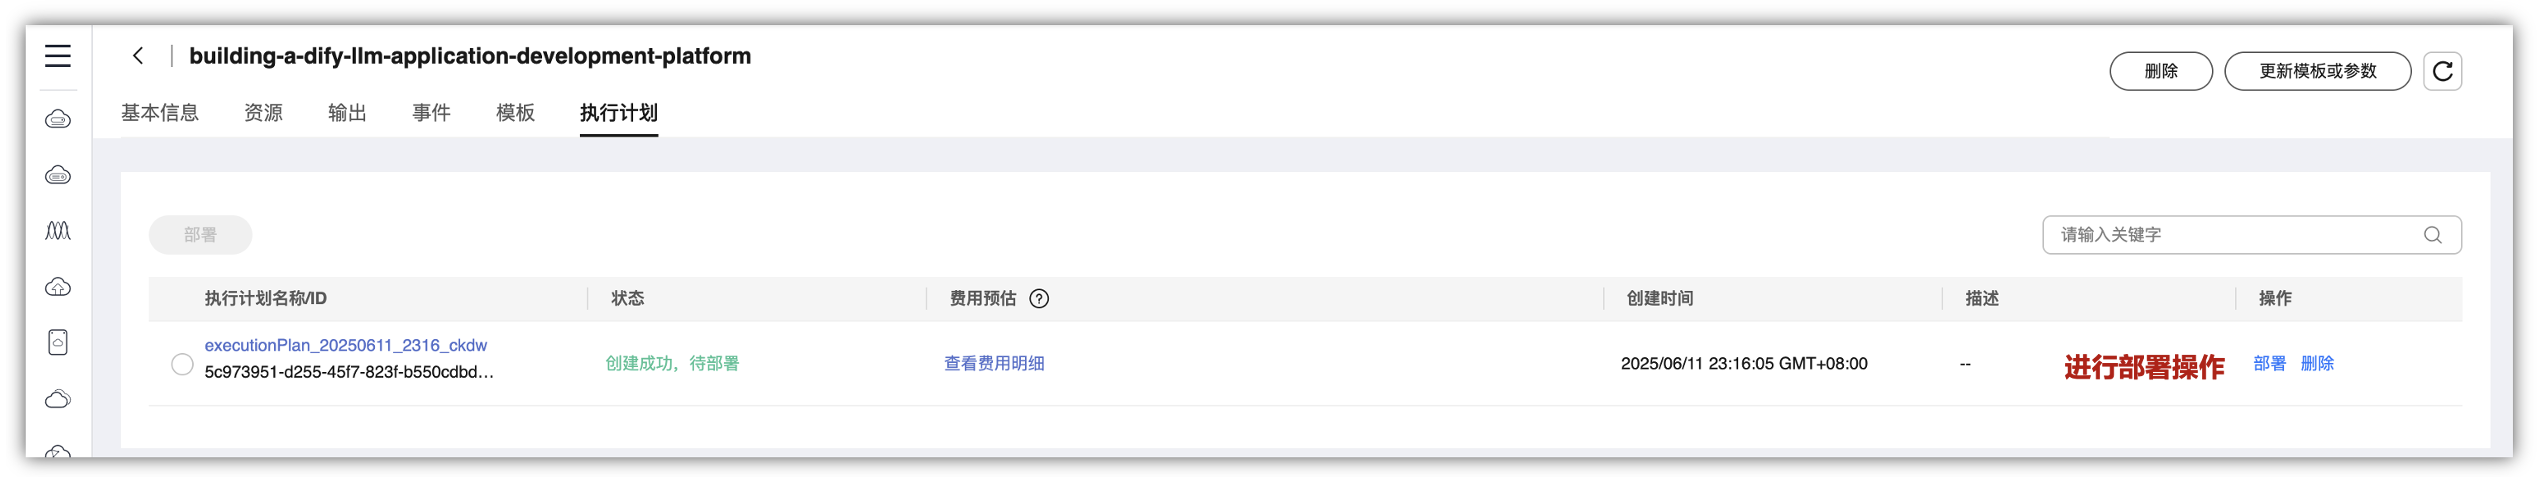Click the 删除 button at top right

click(2160, 72)
